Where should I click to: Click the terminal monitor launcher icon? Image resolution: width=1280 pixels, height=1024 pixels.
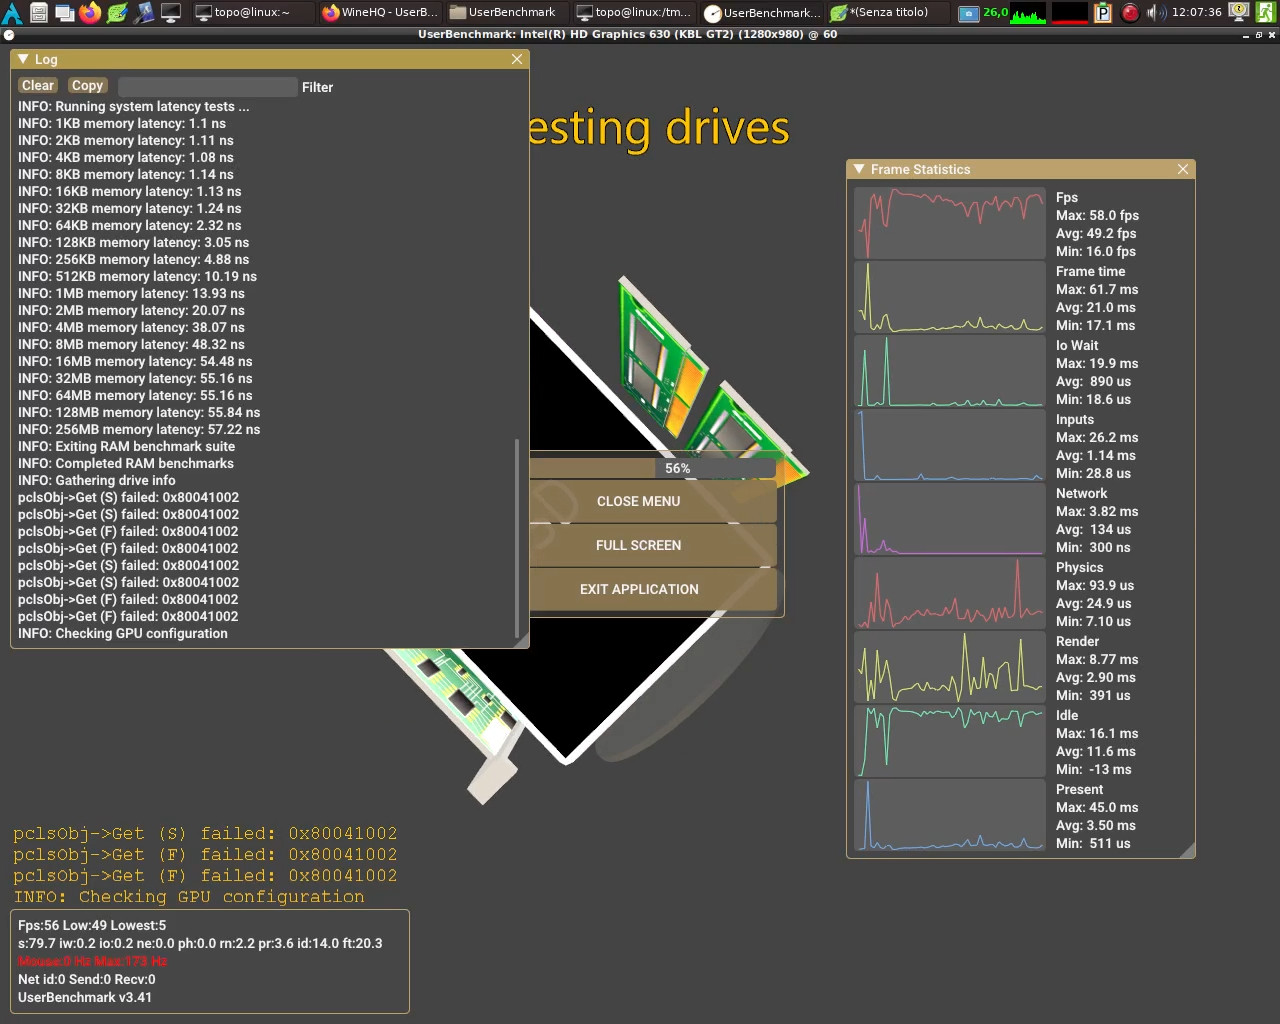tap(171, 12)
